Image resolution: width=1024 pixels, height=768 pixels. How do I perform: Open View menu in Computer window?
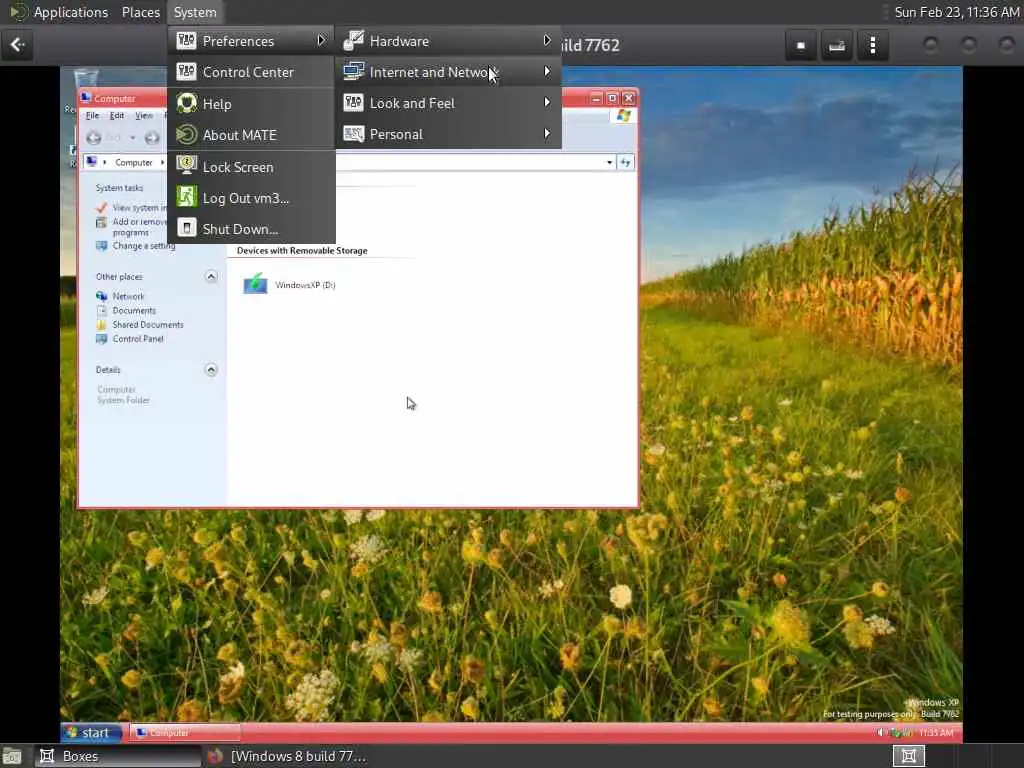coord(144,116)
